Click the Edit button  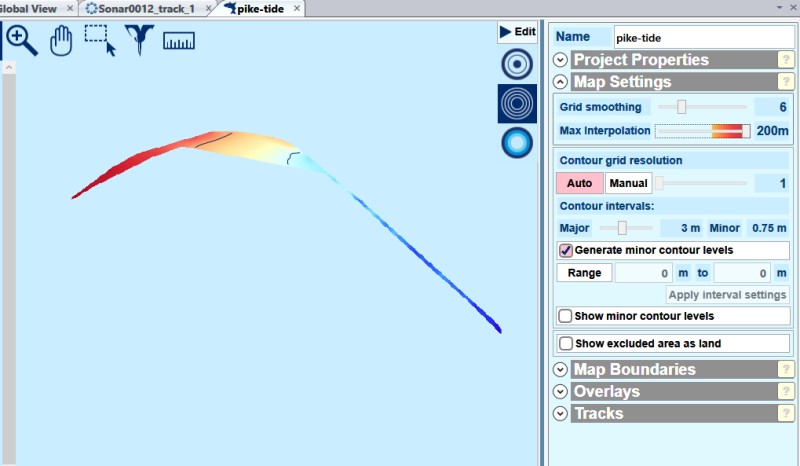517,32
